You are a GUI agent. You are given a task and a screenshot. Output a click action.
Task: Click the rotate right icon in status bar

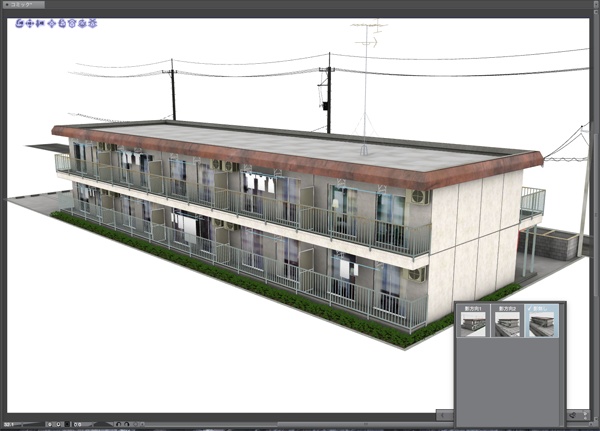127,424
